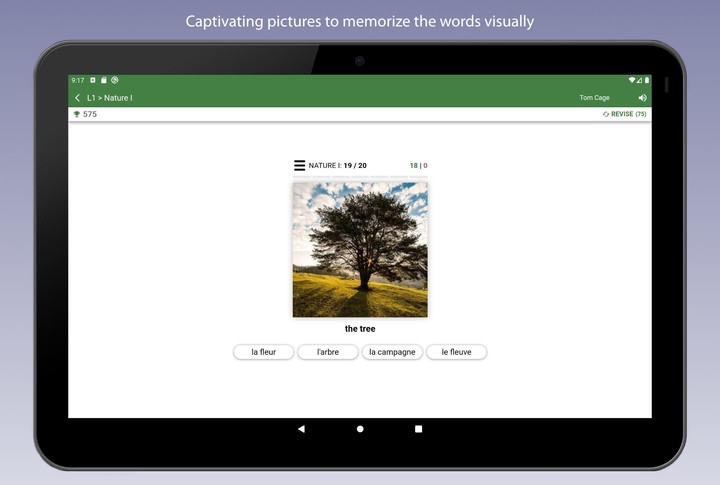Open the L1 > Nature I breadcrumb
Viewport: 720px width, 485px height.
[109, 98]
